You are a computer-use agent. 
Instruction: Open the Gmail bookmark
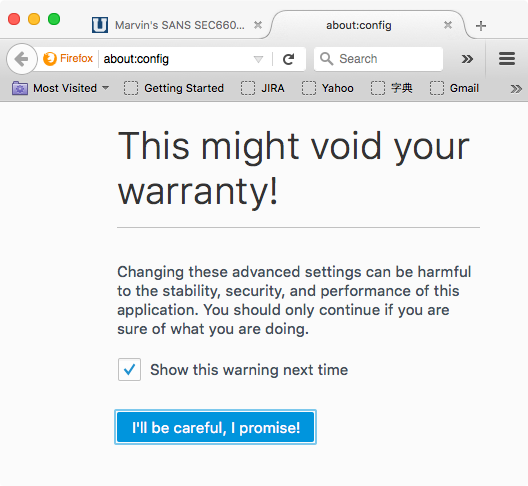tap(454, 88)
